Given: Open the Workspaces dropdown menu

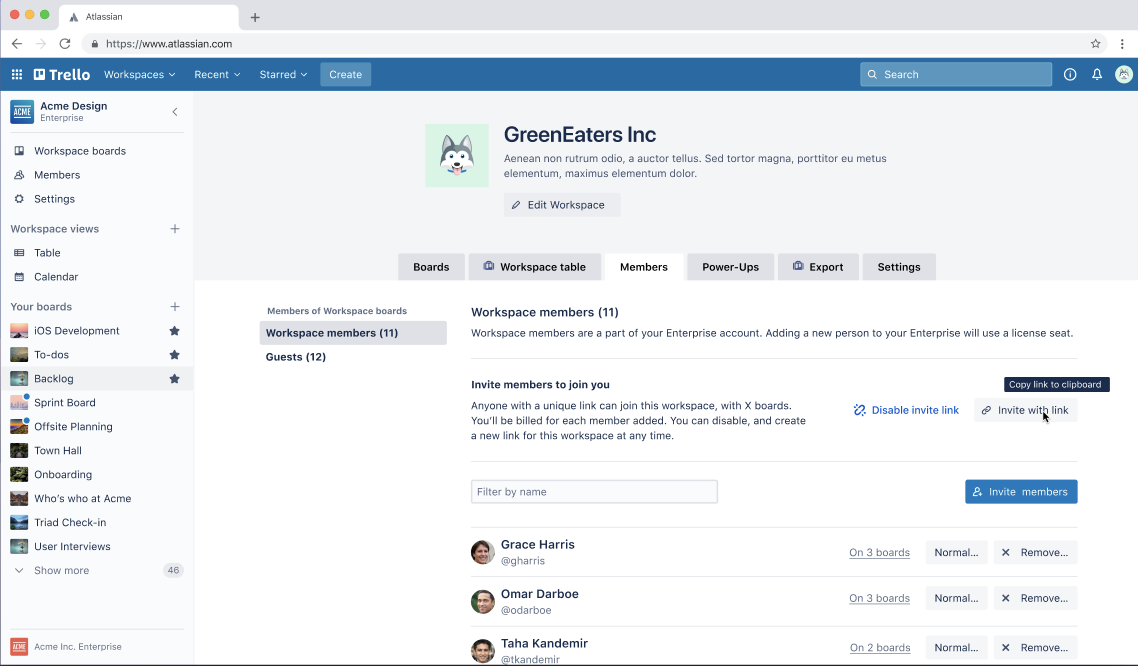Looking at the screenshot, I should pyautogui.click(x=139, y=74).
